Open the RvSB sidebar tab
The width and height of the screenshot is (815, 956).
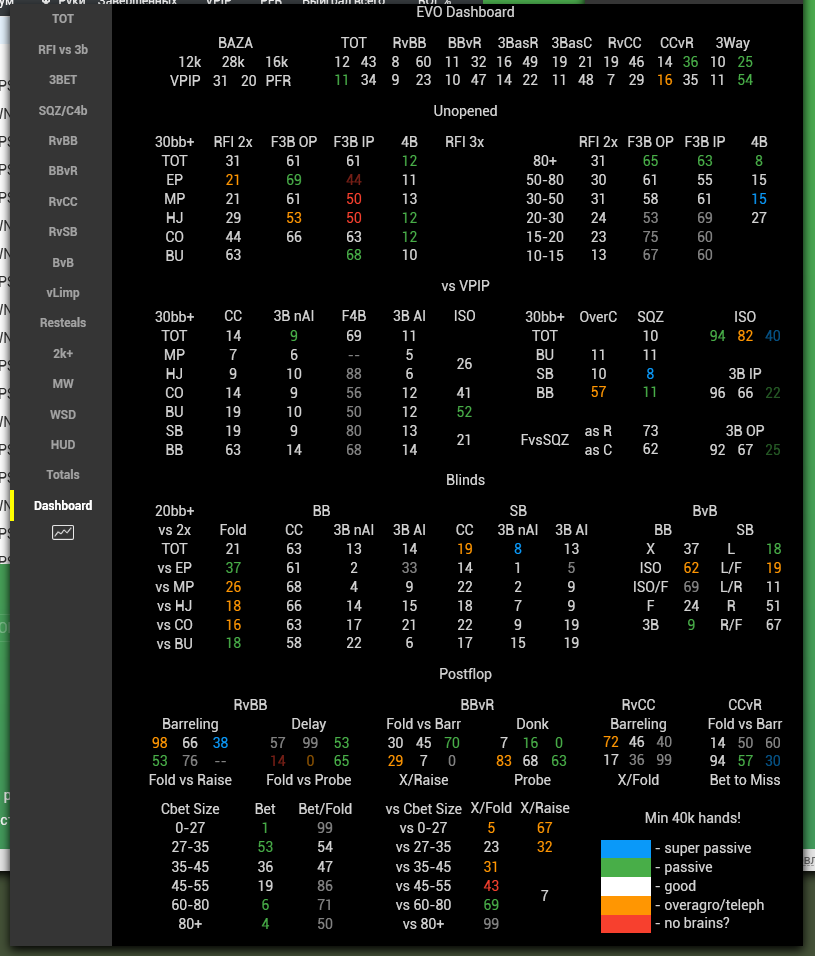[63, 232]
